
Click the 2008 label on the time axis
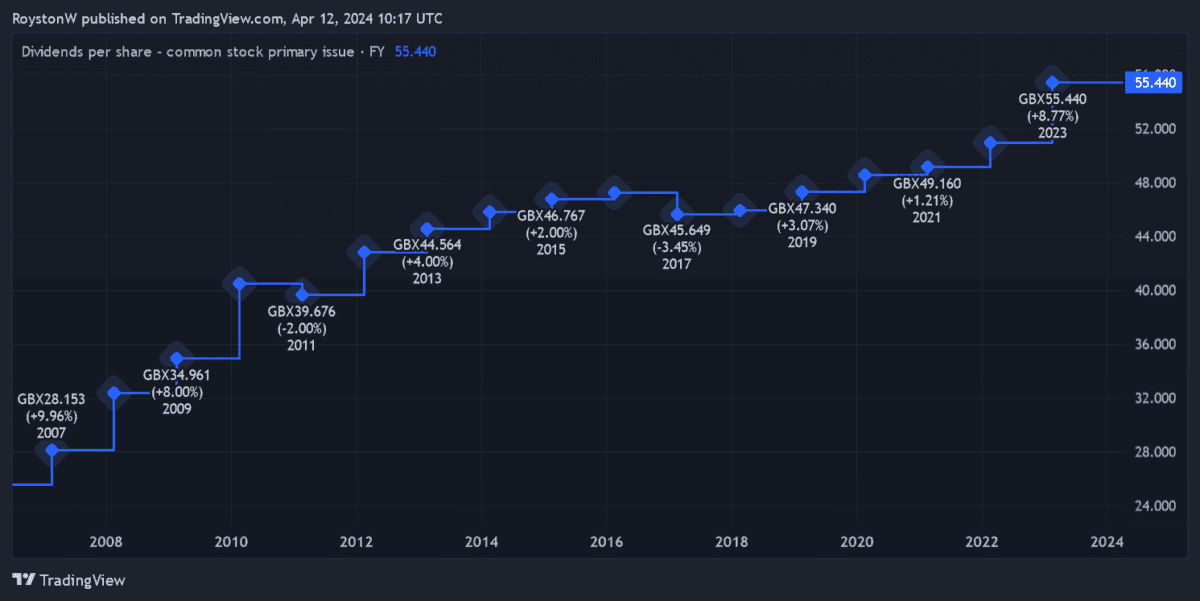tap(106, 542)
